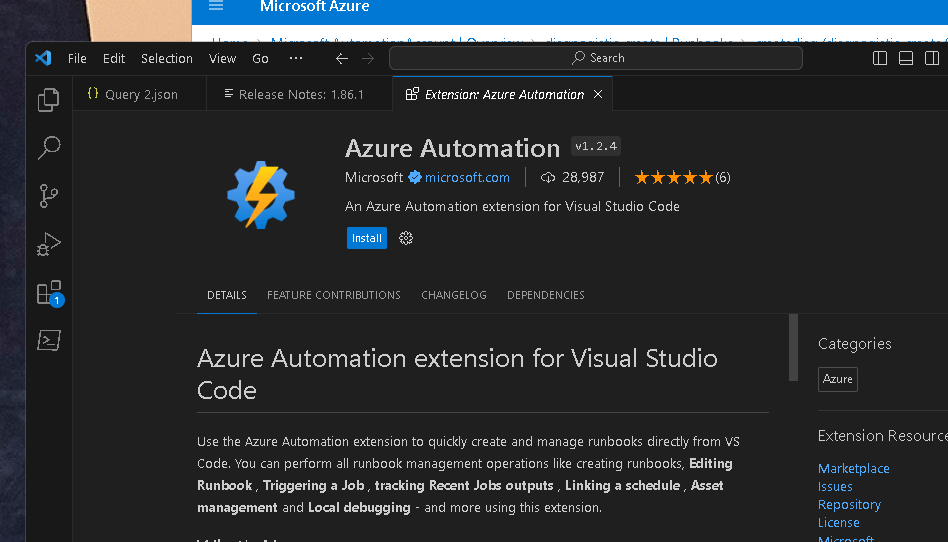
Task: Click the Microsoft Azure title in the portal
Action: pos(314,6)
